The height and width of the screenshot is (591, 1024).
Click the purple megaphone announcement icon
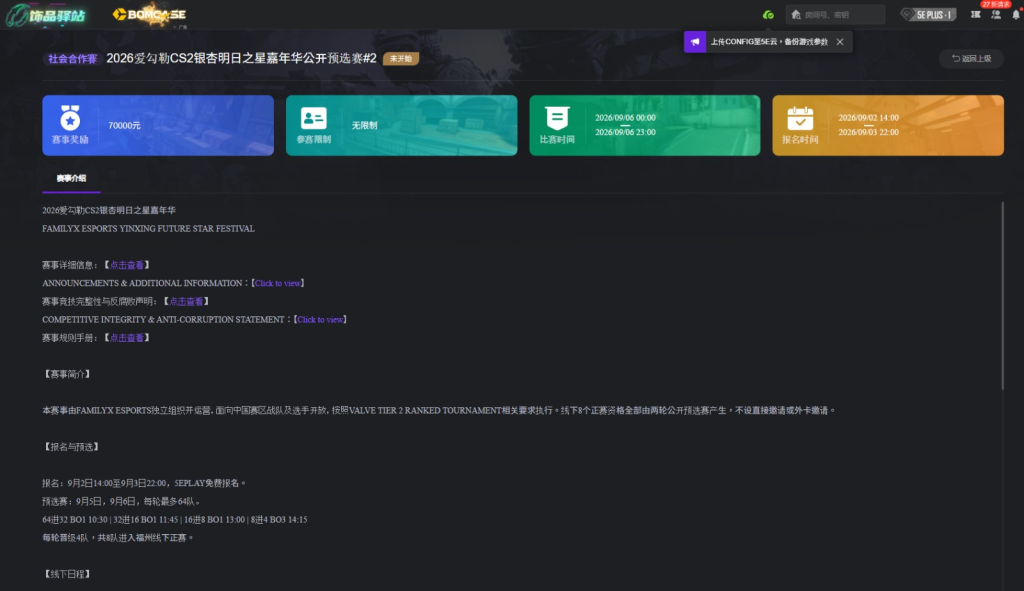(x=695, y=42)
